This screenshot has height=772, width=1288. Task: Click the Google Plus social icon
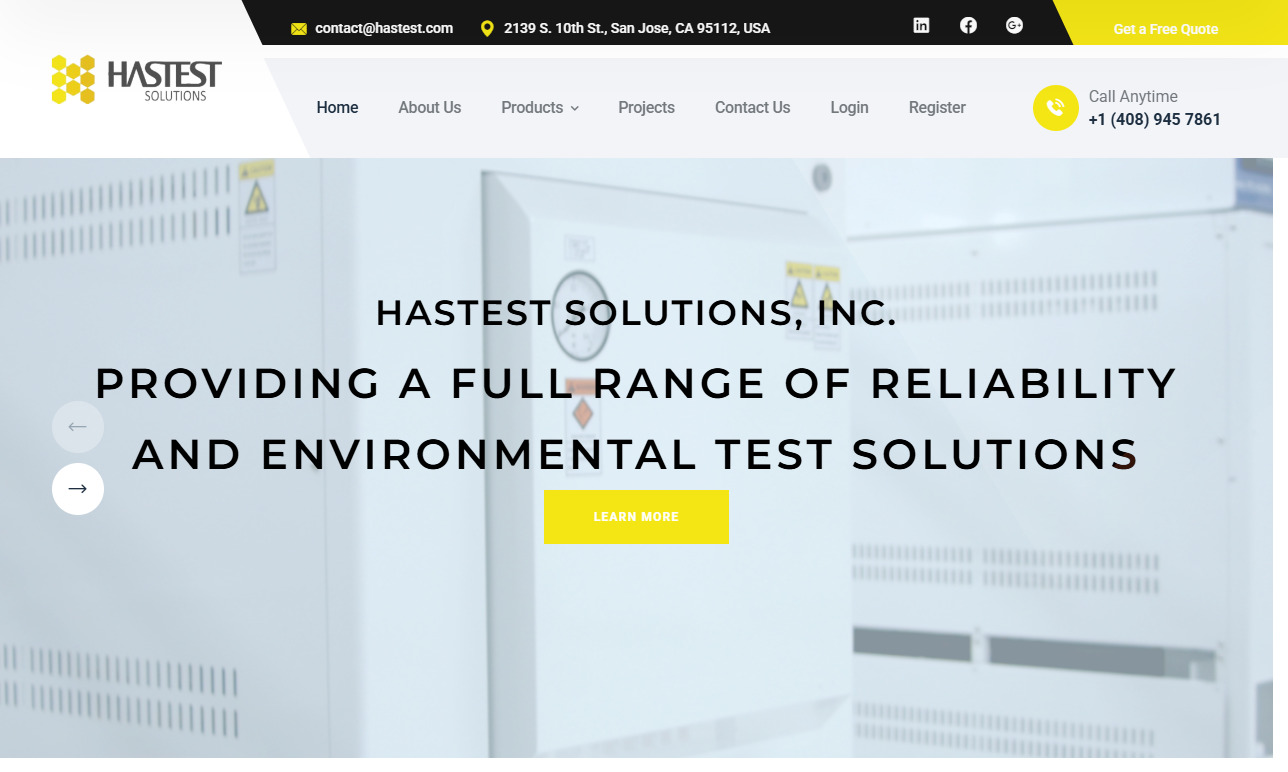(1014, 25)
